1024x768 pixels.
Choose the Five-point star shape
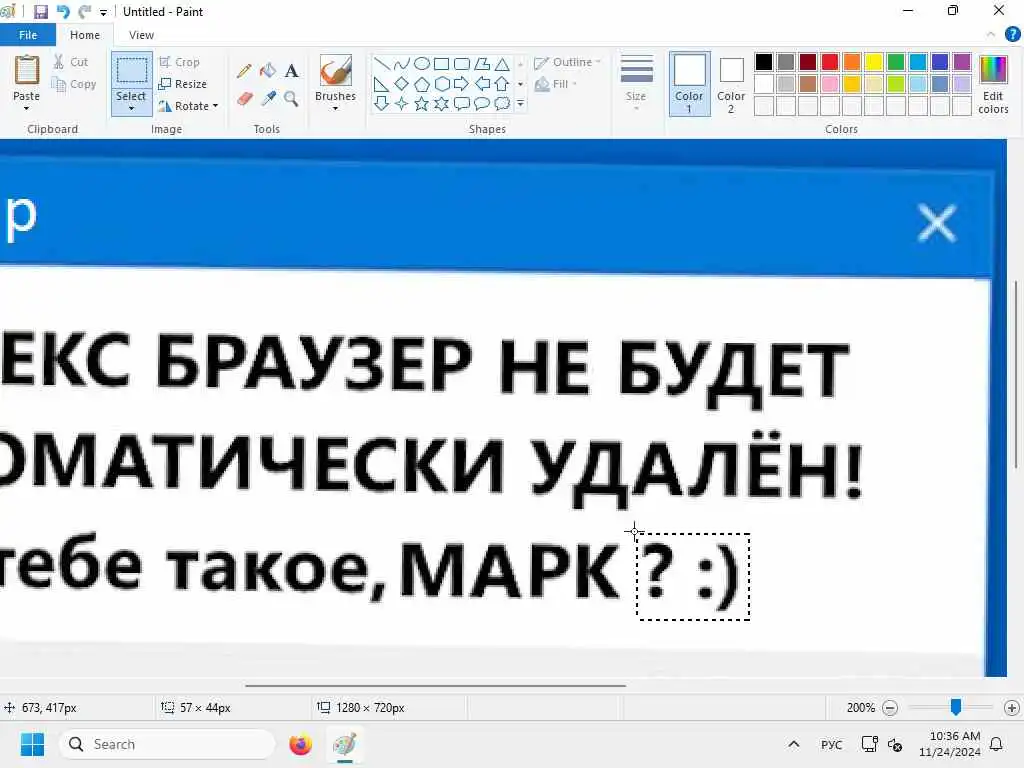pyautogui.click(x=422, y=104)
